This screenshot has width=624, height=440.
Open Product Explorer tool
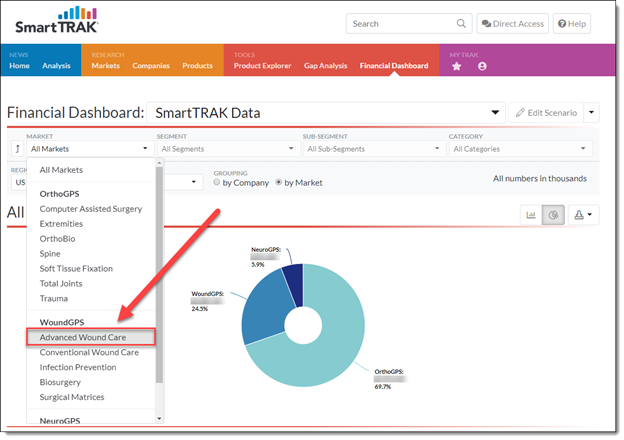coord(262,66)
